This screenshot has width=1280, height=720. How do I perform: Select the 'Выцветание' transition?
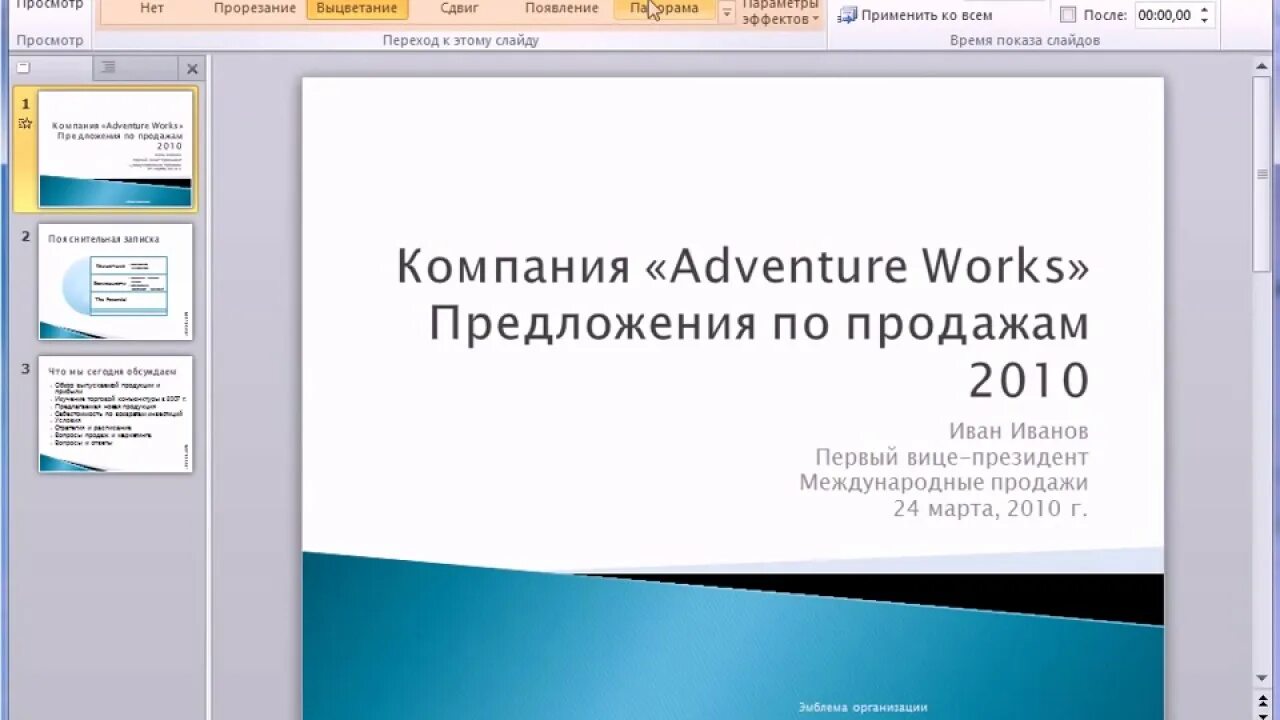point(357,9)
